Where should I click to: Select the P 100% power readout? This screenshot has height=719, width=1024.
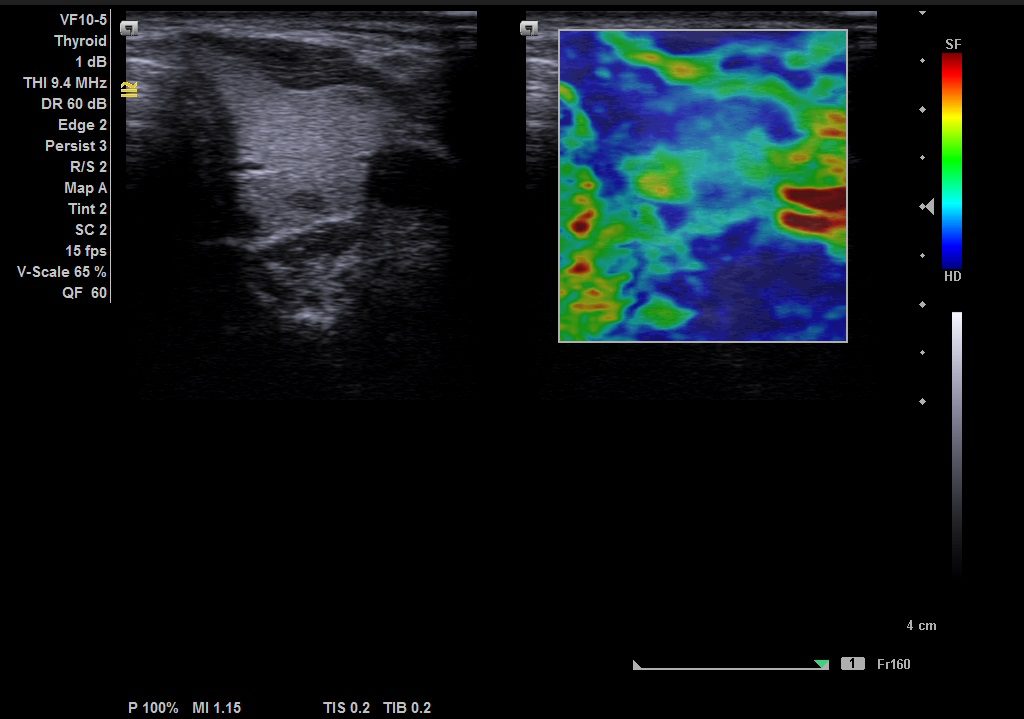[x=153, y=708]
